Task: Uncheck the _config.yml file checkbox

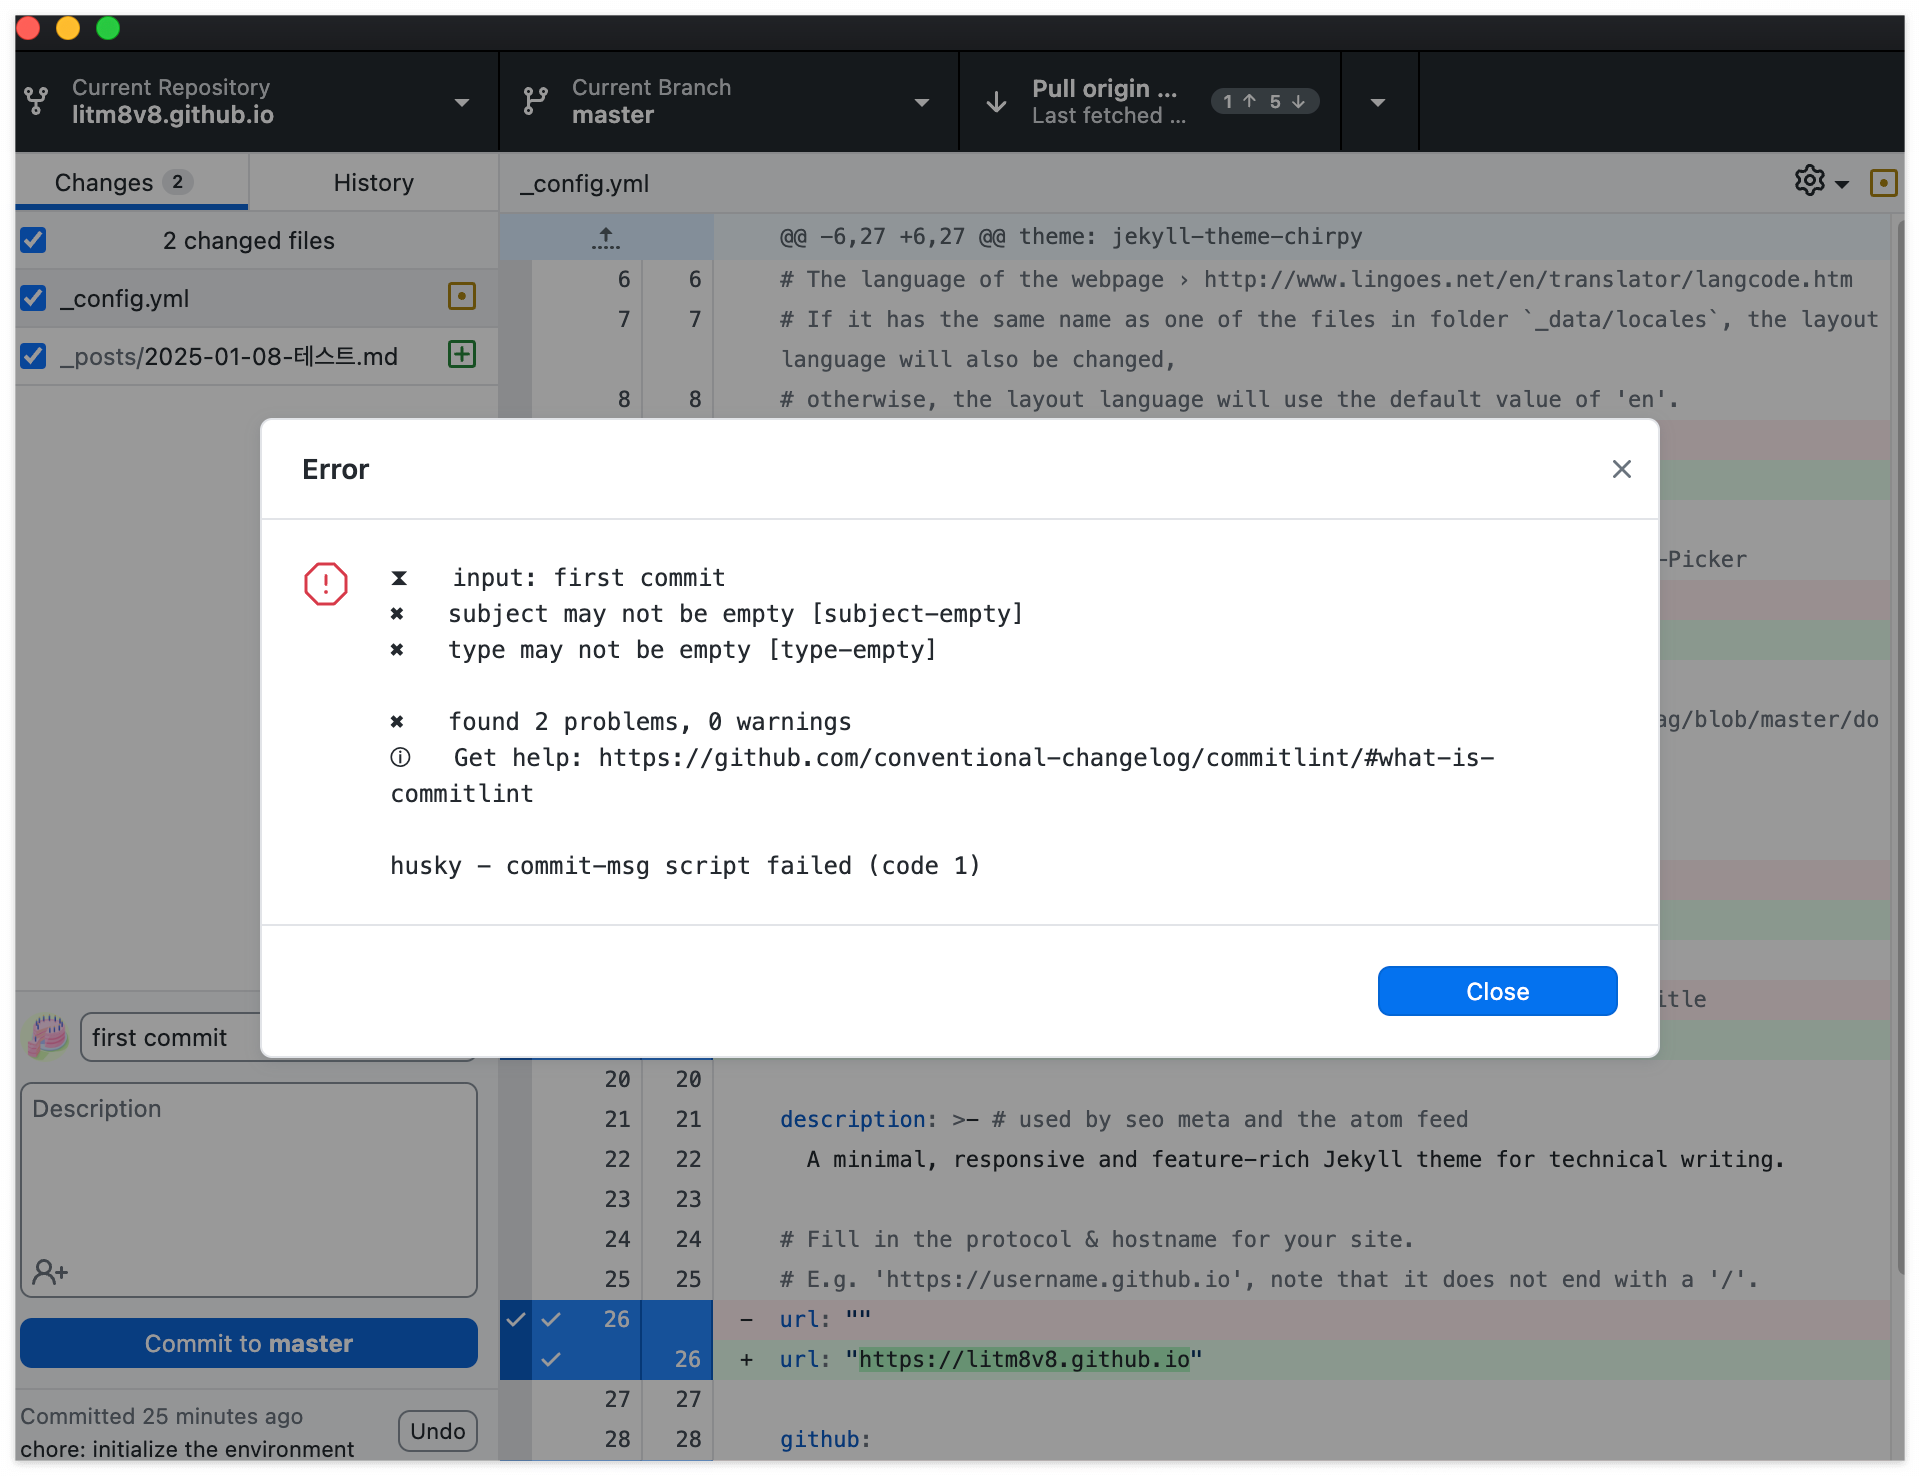Action: point(33,297)
